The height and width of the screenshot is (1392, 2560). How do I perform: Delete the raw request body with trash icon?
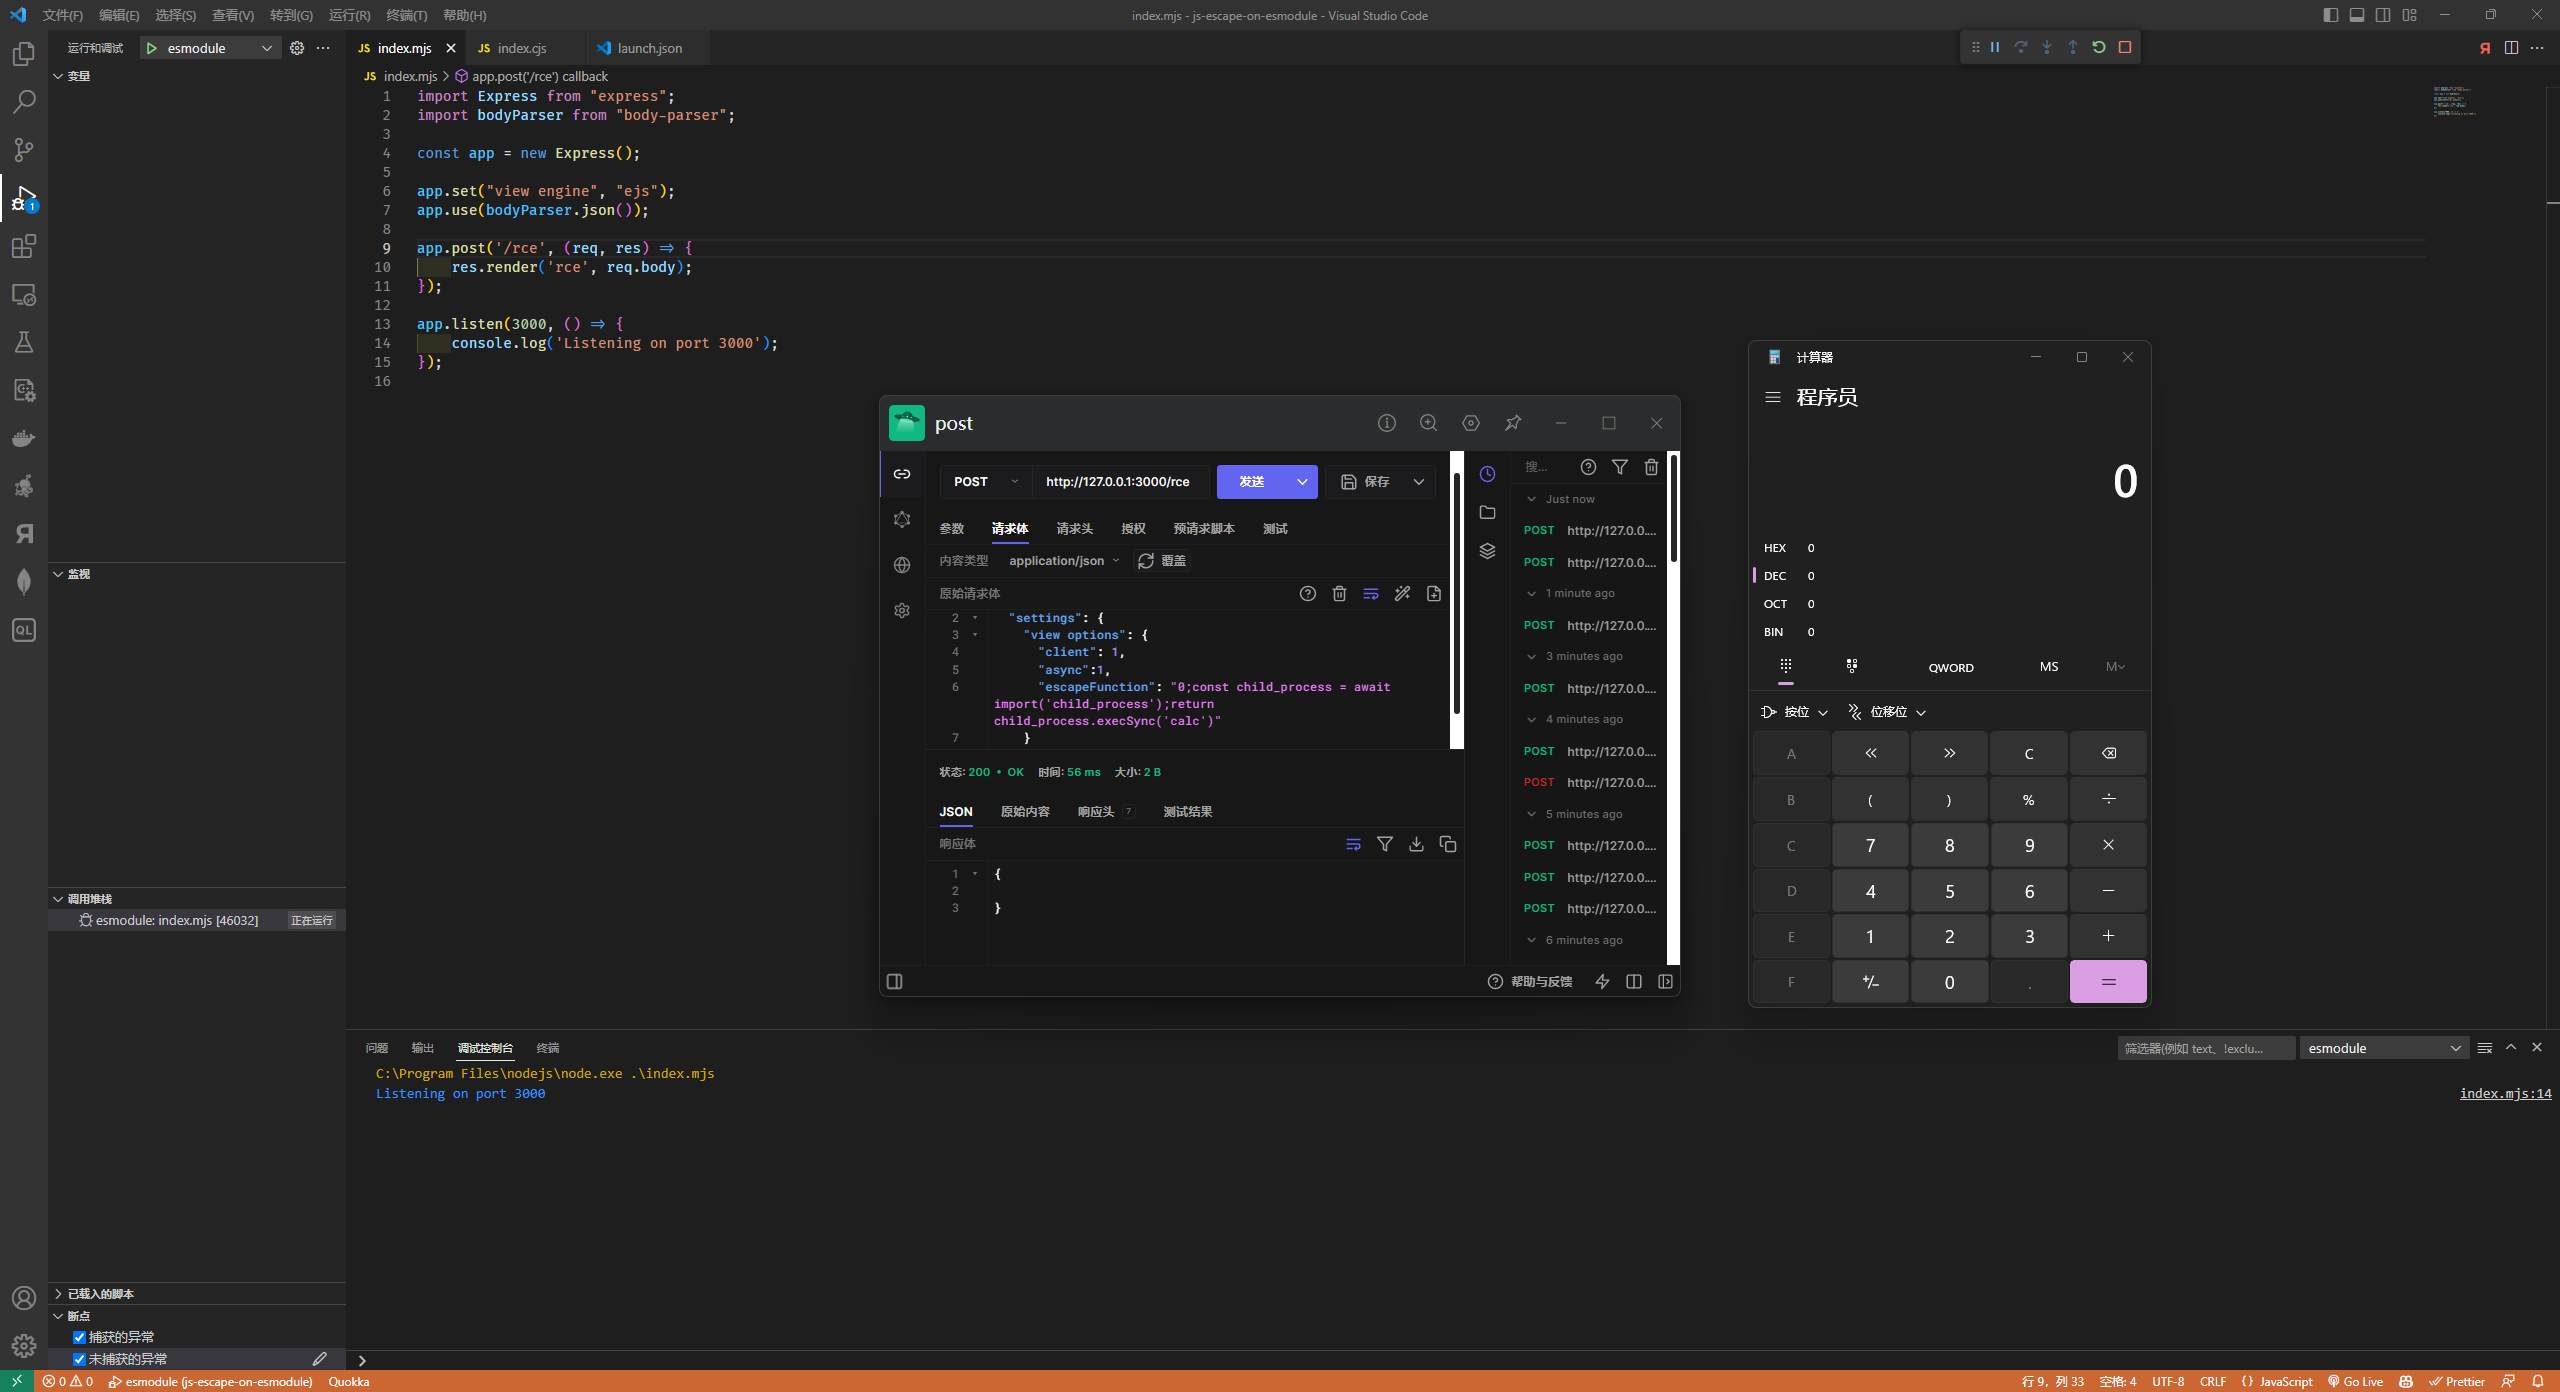point(1339,594)
